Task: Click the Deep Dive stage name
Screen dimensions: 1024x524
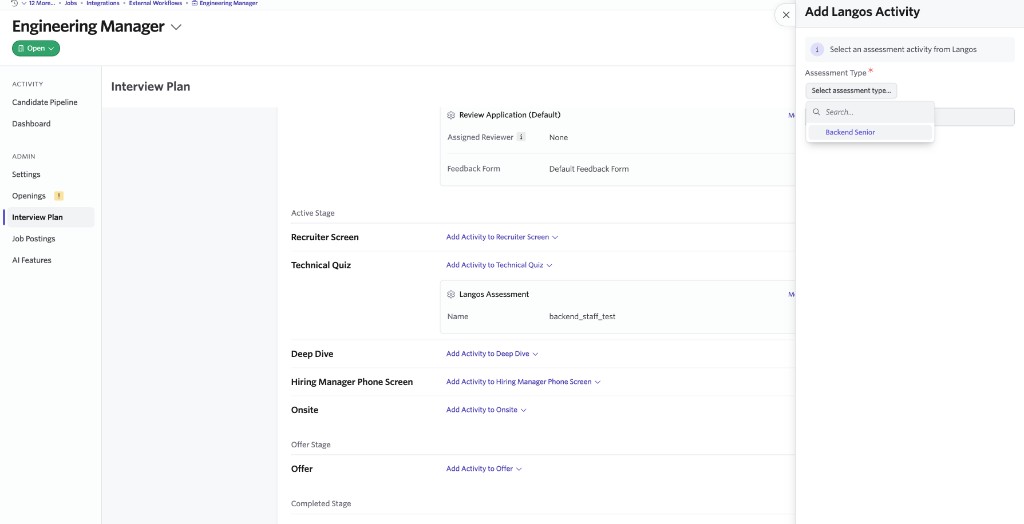Action: click(x=312, y=353)
